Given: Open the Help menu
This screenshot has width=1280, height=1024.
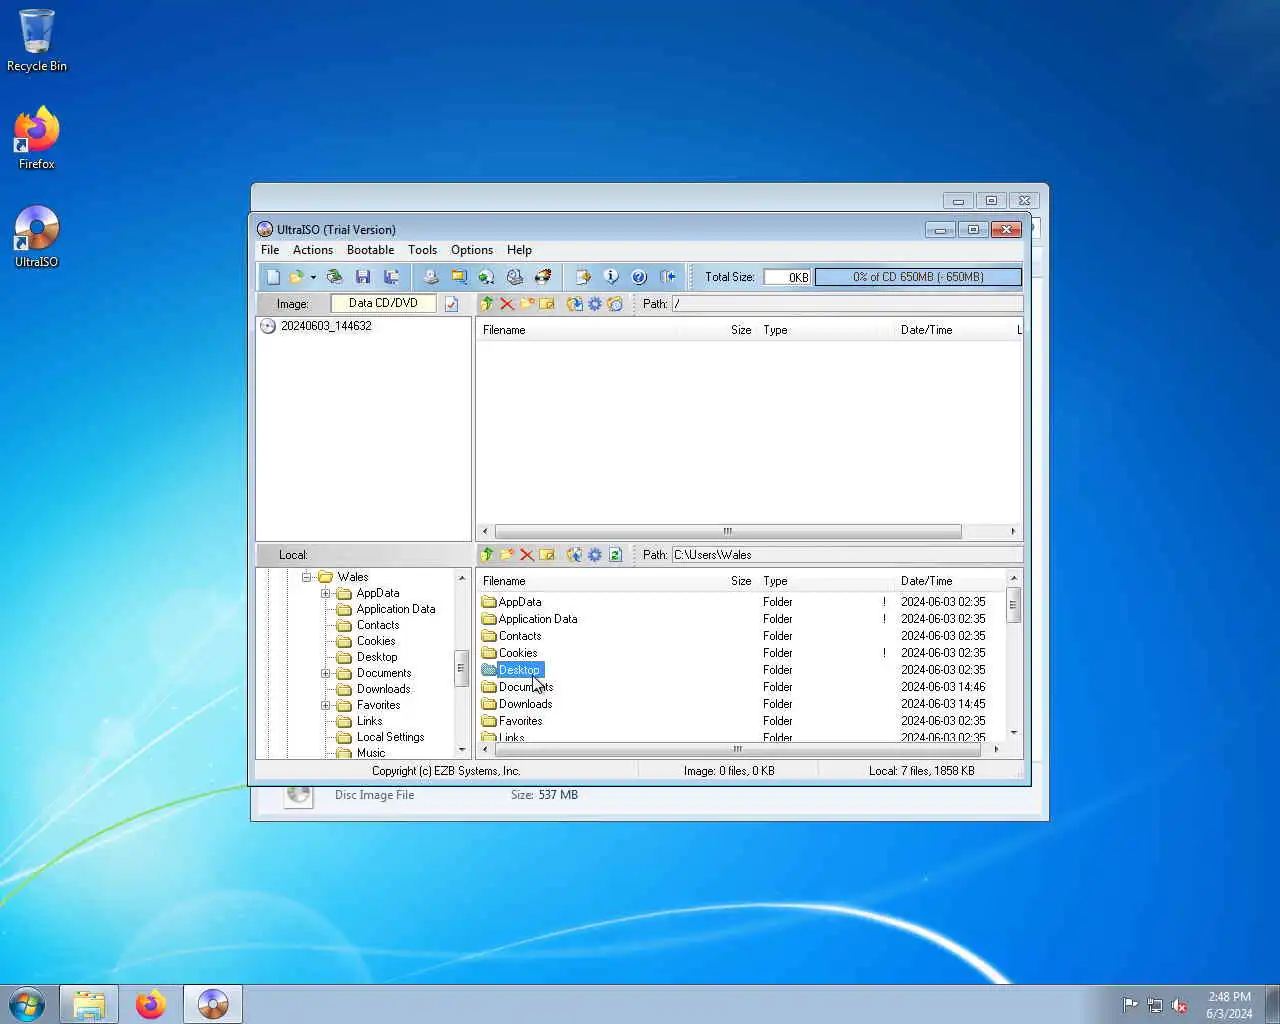Looking at the screenshot, I should (x=519, y=250).
